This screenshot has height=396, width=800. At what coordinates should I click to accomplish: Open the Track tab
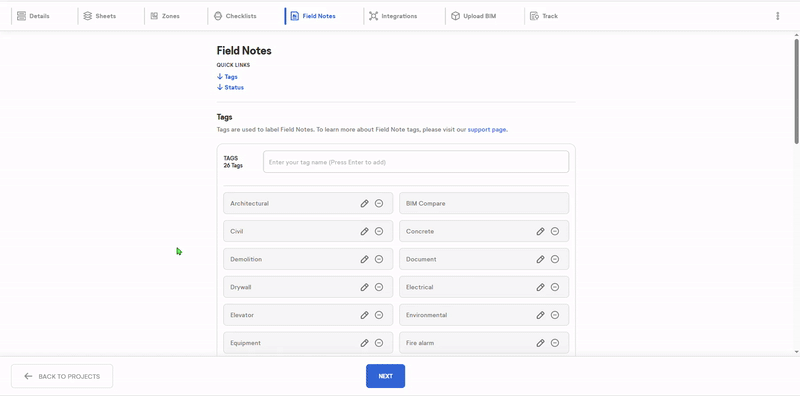(x=544, y=16)
